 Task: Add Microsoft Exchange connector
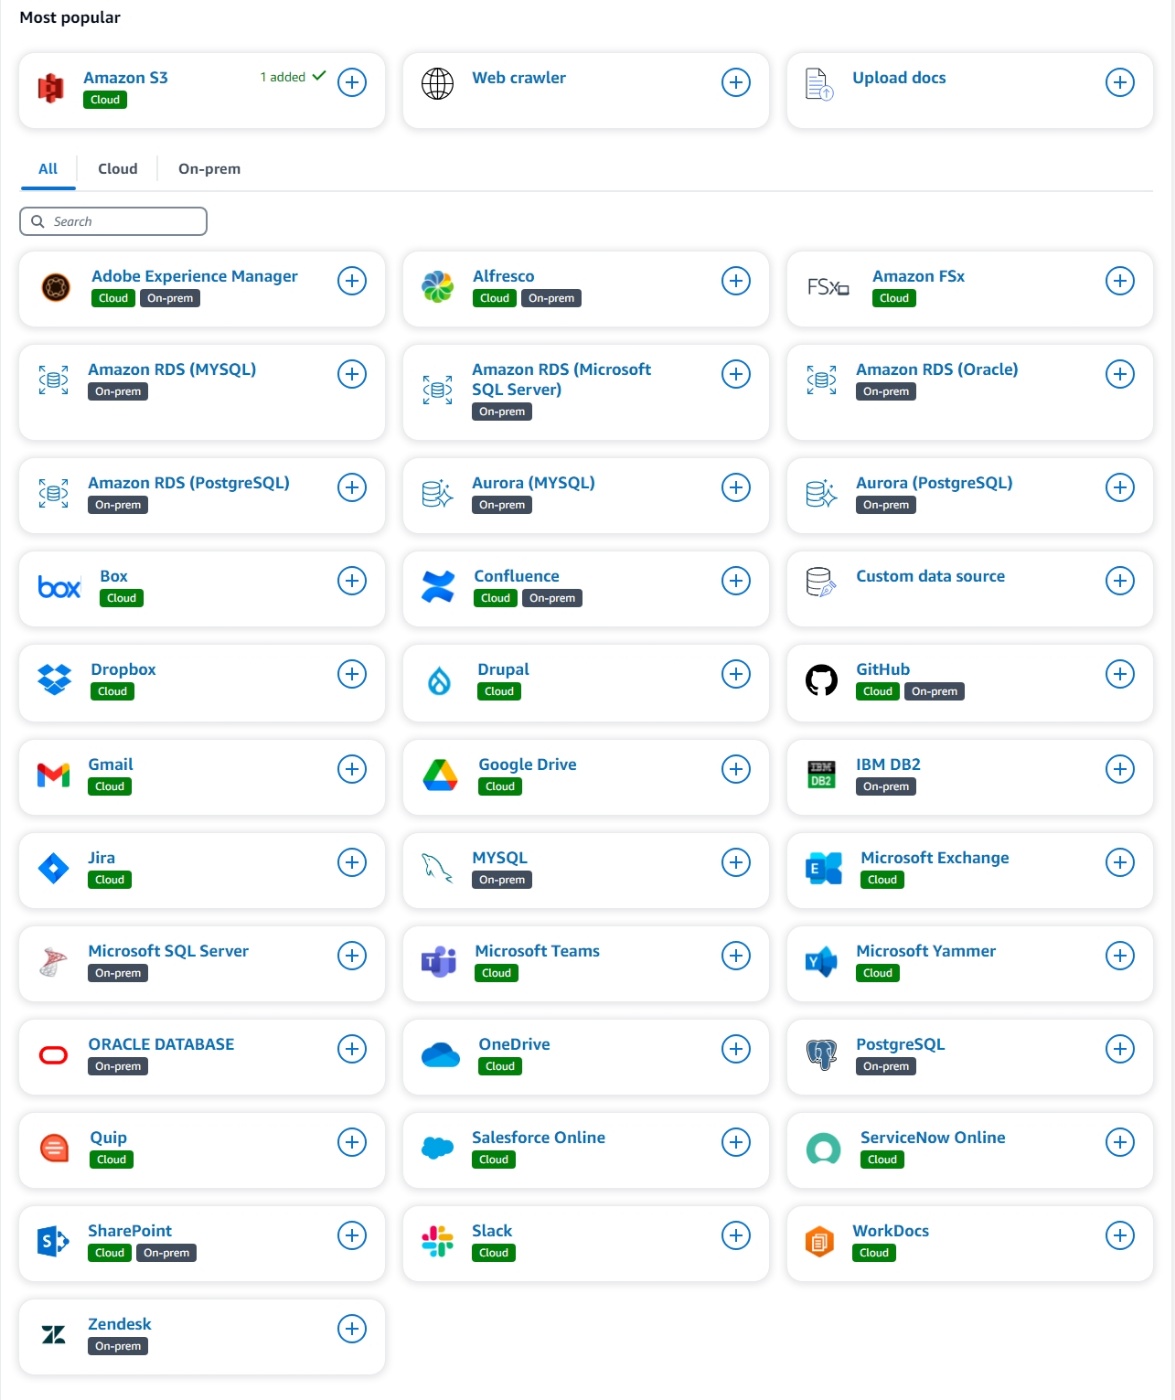(x=1120, y=862)
